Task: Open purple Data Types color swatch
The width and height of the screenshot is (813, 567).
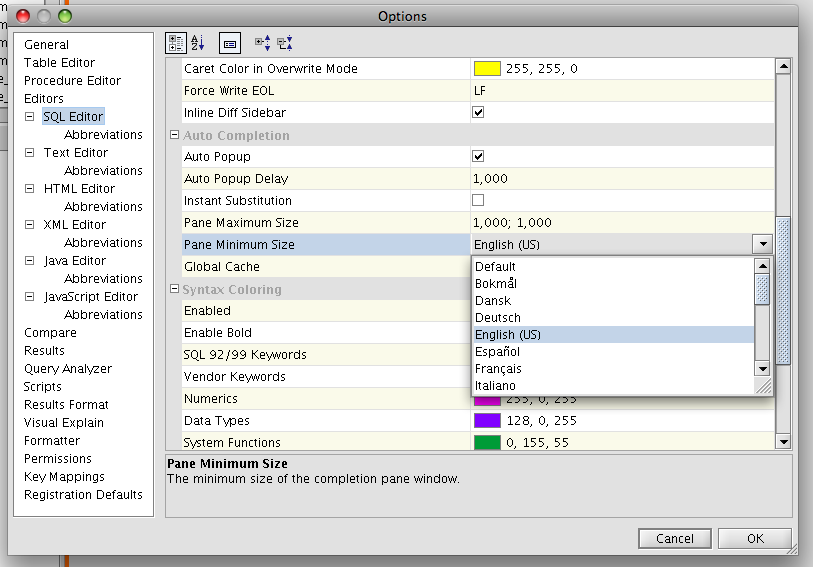Action: (487, 420)
